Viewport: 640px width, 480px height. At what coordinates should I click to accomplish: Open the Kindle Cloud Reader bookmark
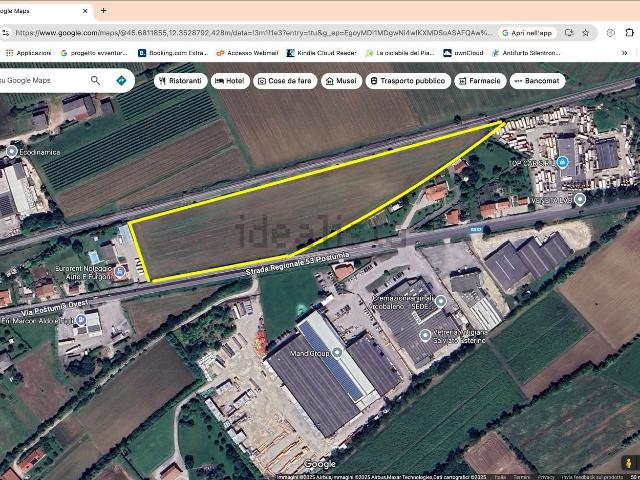(x=322, y=53)
